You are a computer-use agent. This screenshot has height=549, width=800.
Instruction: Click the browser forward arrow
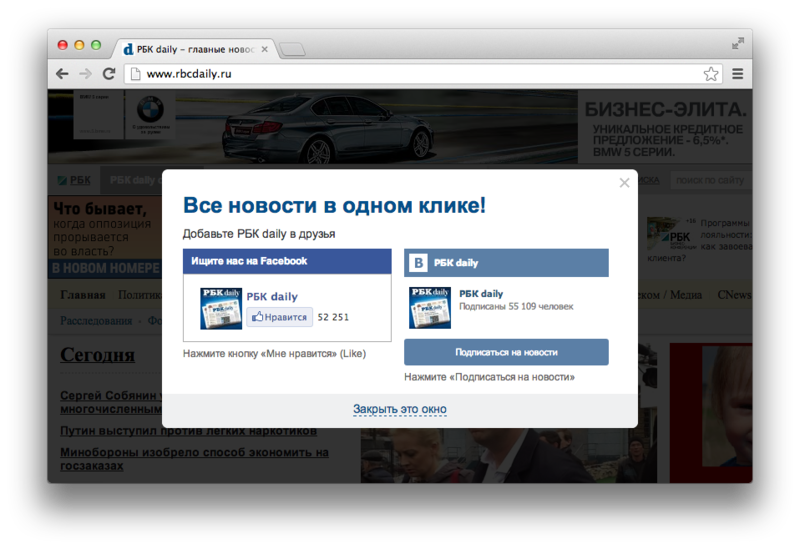pyautogui.click(x=85, y=74)
